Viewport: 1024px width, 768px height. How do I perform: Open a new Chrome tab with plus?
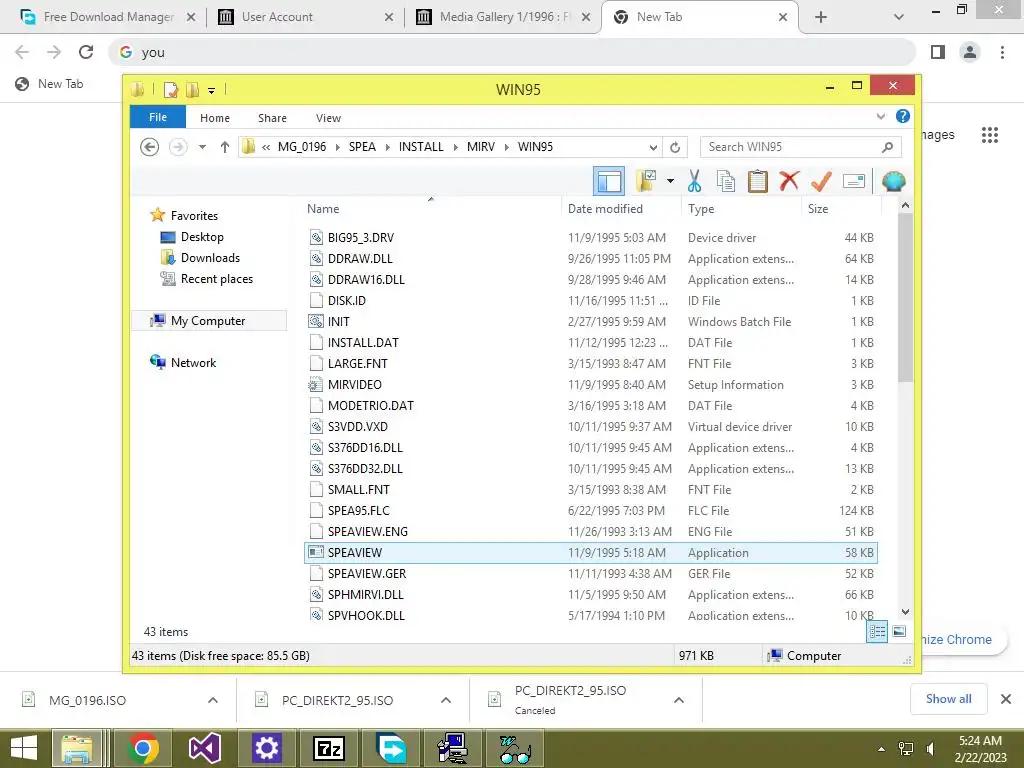coord(821,17)
